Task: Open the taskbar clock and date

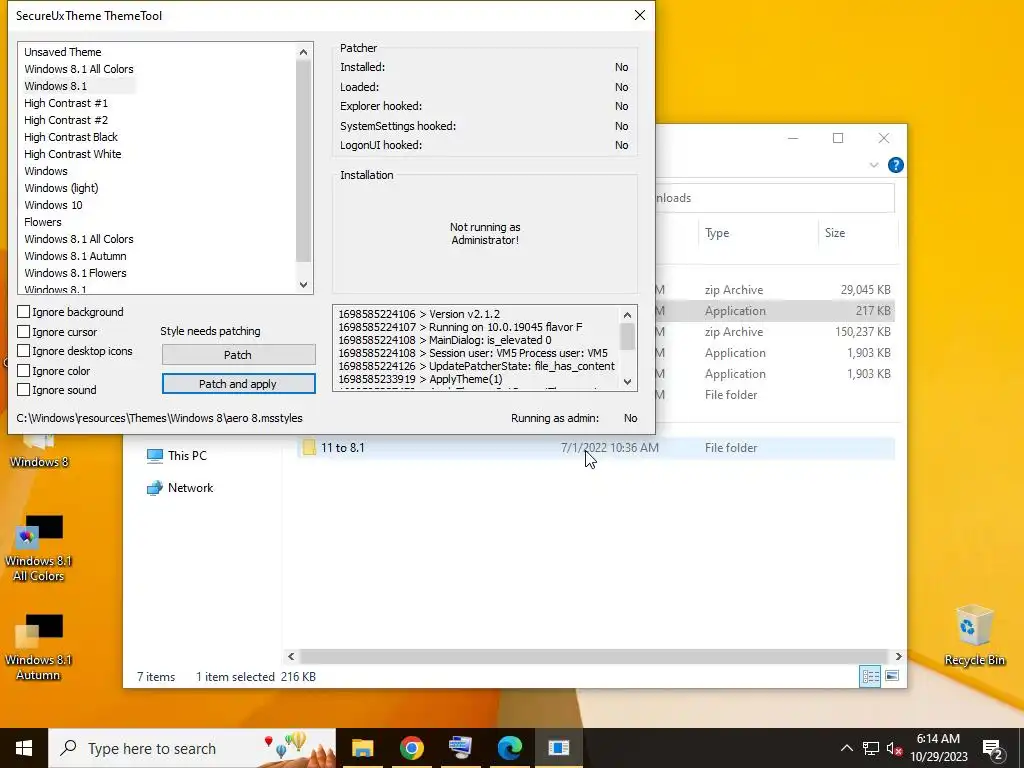Action: (939, 748)
